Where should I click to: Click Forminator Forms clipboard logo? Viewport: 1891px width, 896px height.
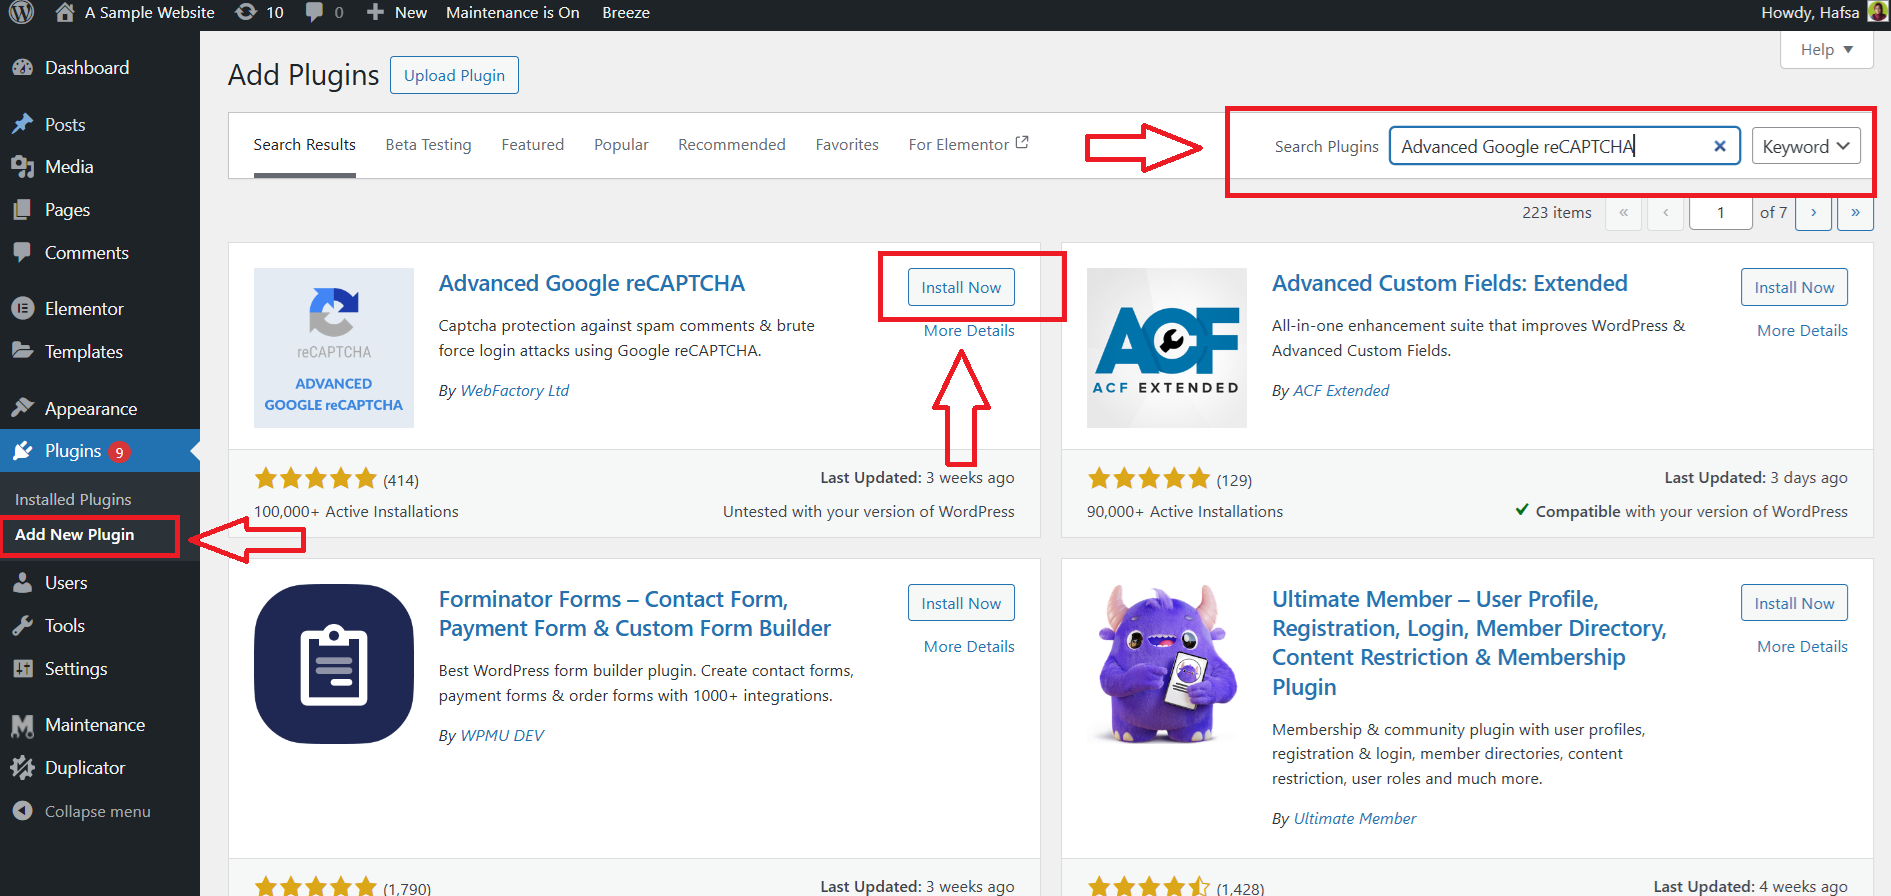[x=333, y=664]
